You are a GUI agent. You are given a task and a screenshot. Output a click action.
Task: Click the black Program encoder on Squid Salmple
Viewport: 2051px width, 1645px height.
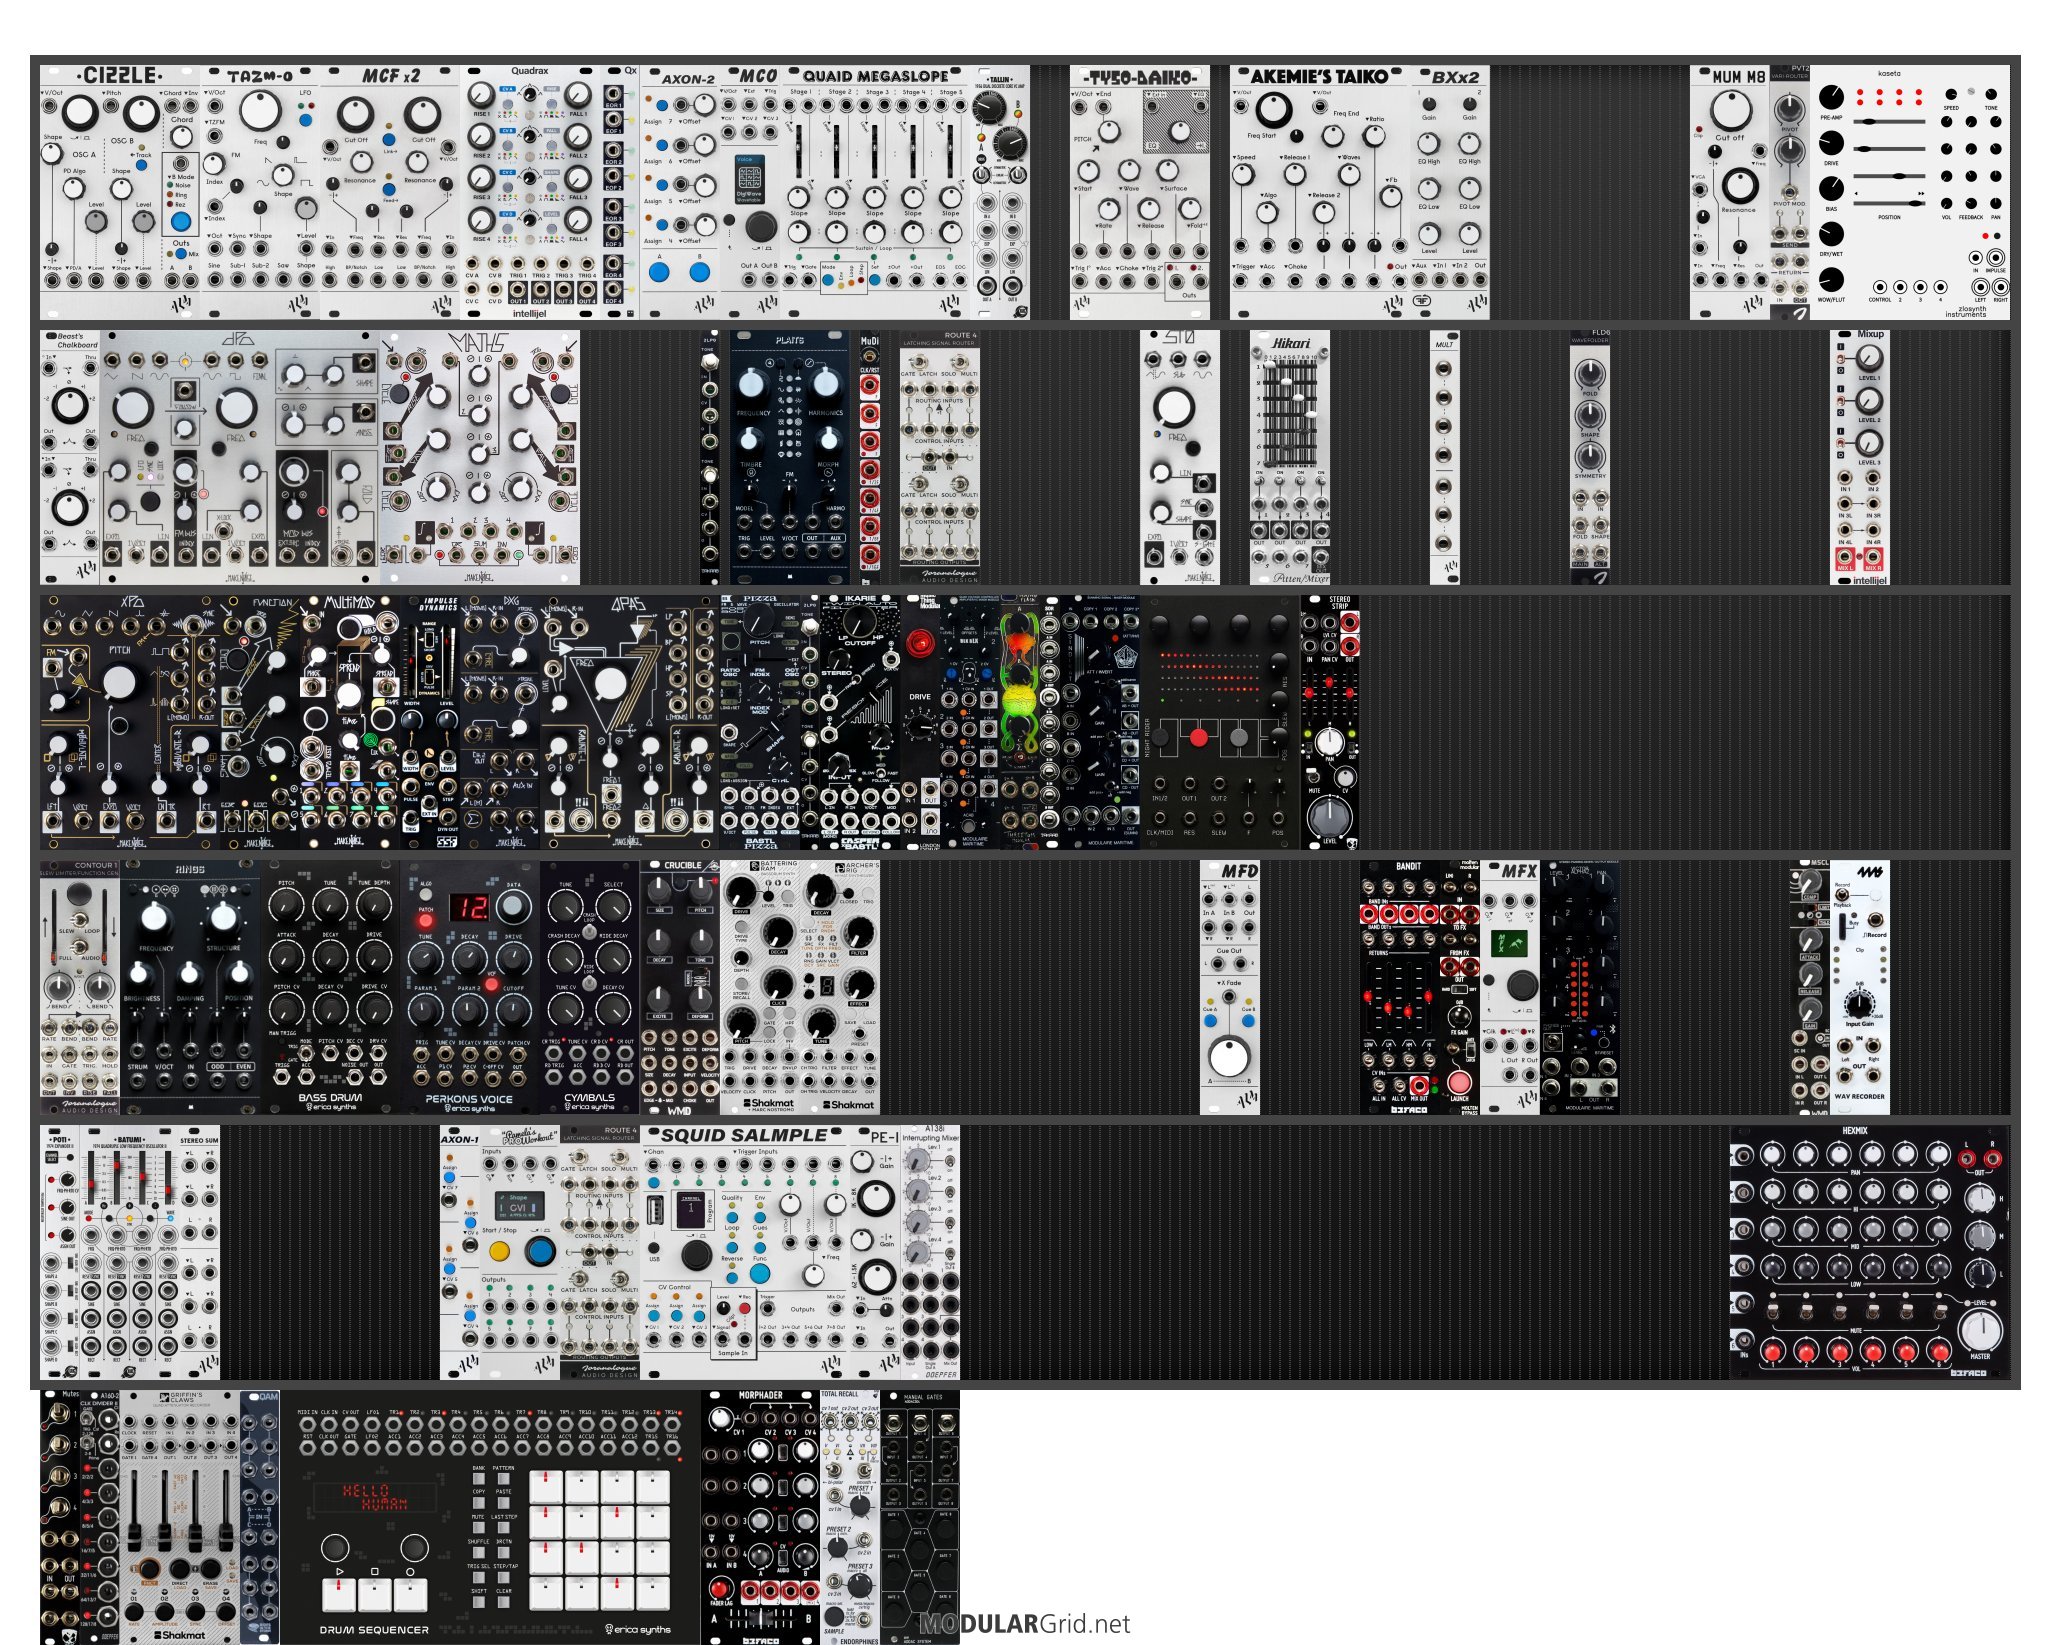pyautogui.click(x=696, y=1253)
